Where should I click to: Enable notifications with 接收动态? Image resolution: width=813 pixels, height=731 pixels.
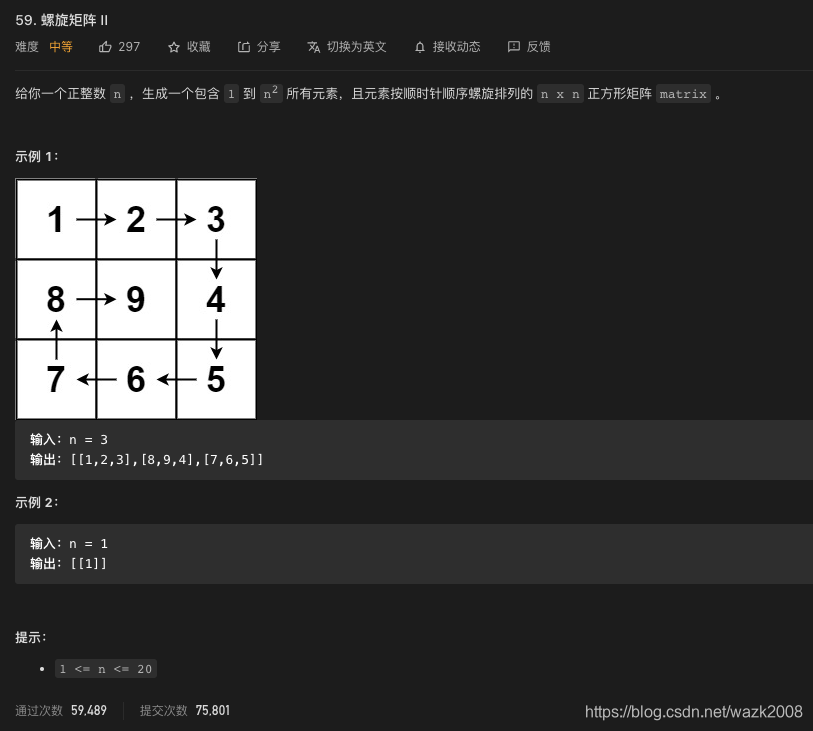click(x=447, y=46)
